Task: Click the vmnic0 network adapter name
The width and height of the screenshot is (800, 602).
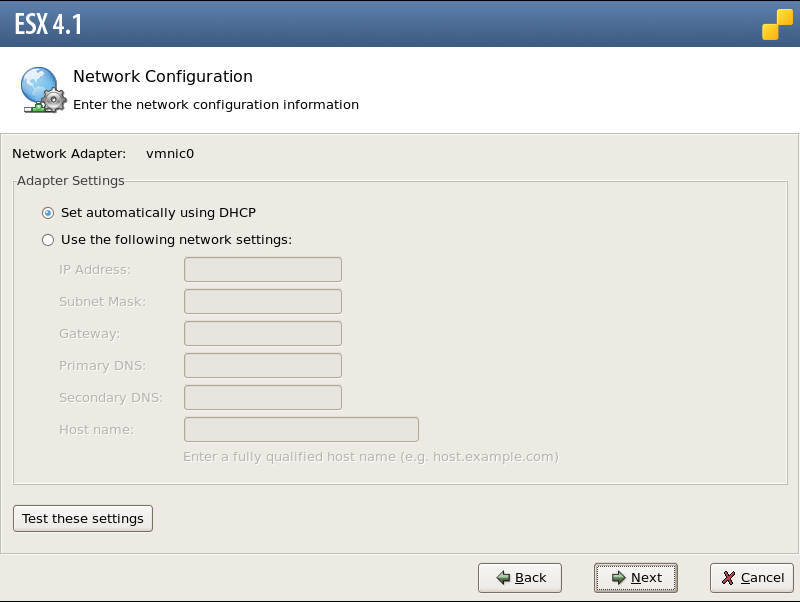Action: tap(170, 154)
